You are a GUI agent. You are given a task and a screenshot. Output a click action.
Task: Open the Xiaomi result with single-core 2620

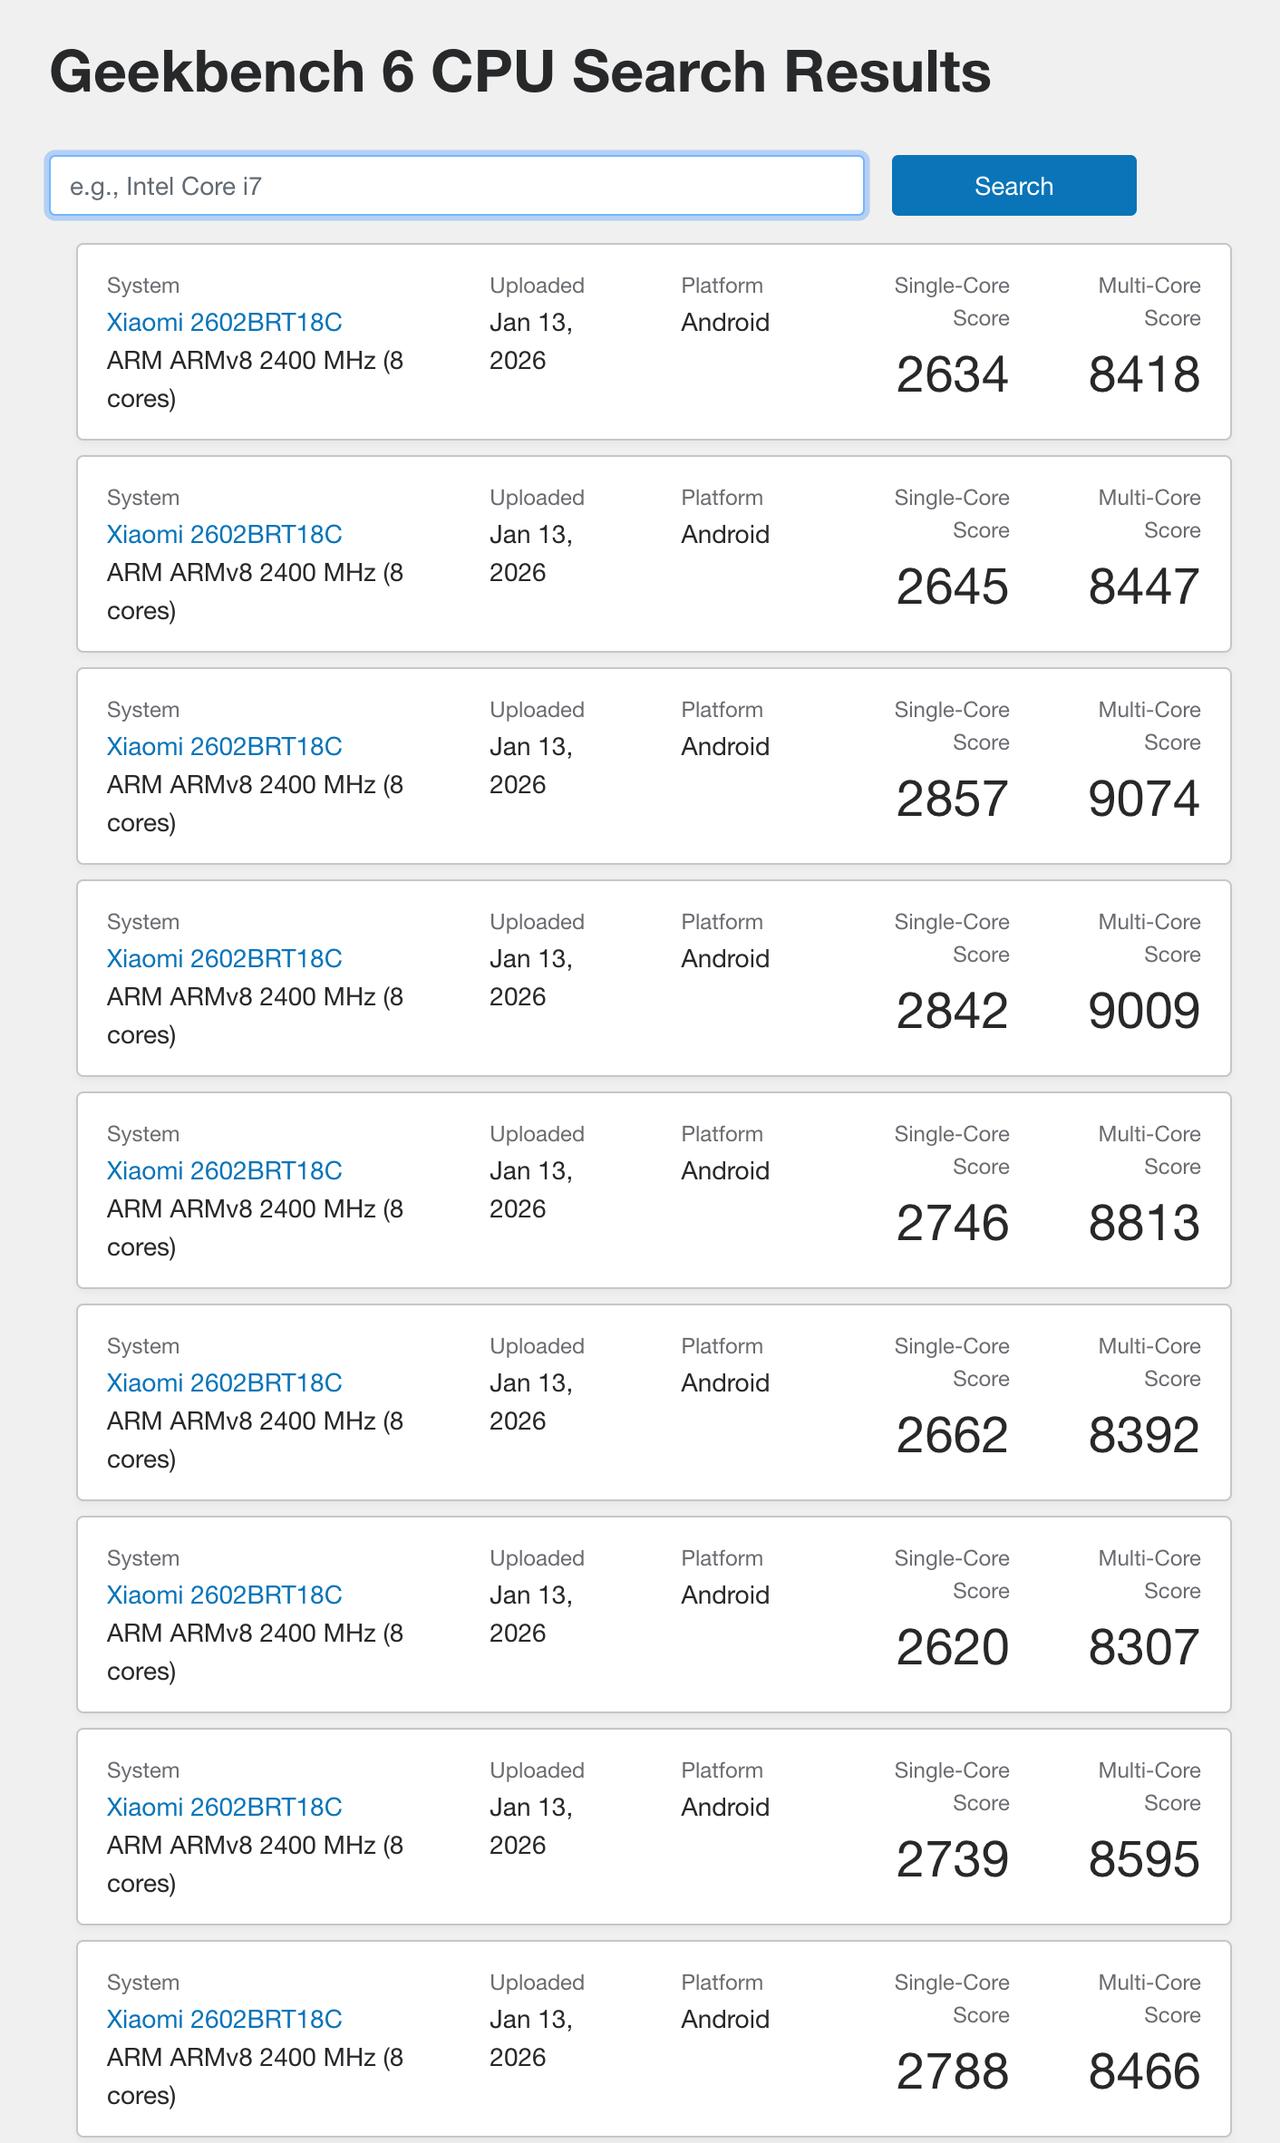pyautogui.click(x=224, y=1594)
